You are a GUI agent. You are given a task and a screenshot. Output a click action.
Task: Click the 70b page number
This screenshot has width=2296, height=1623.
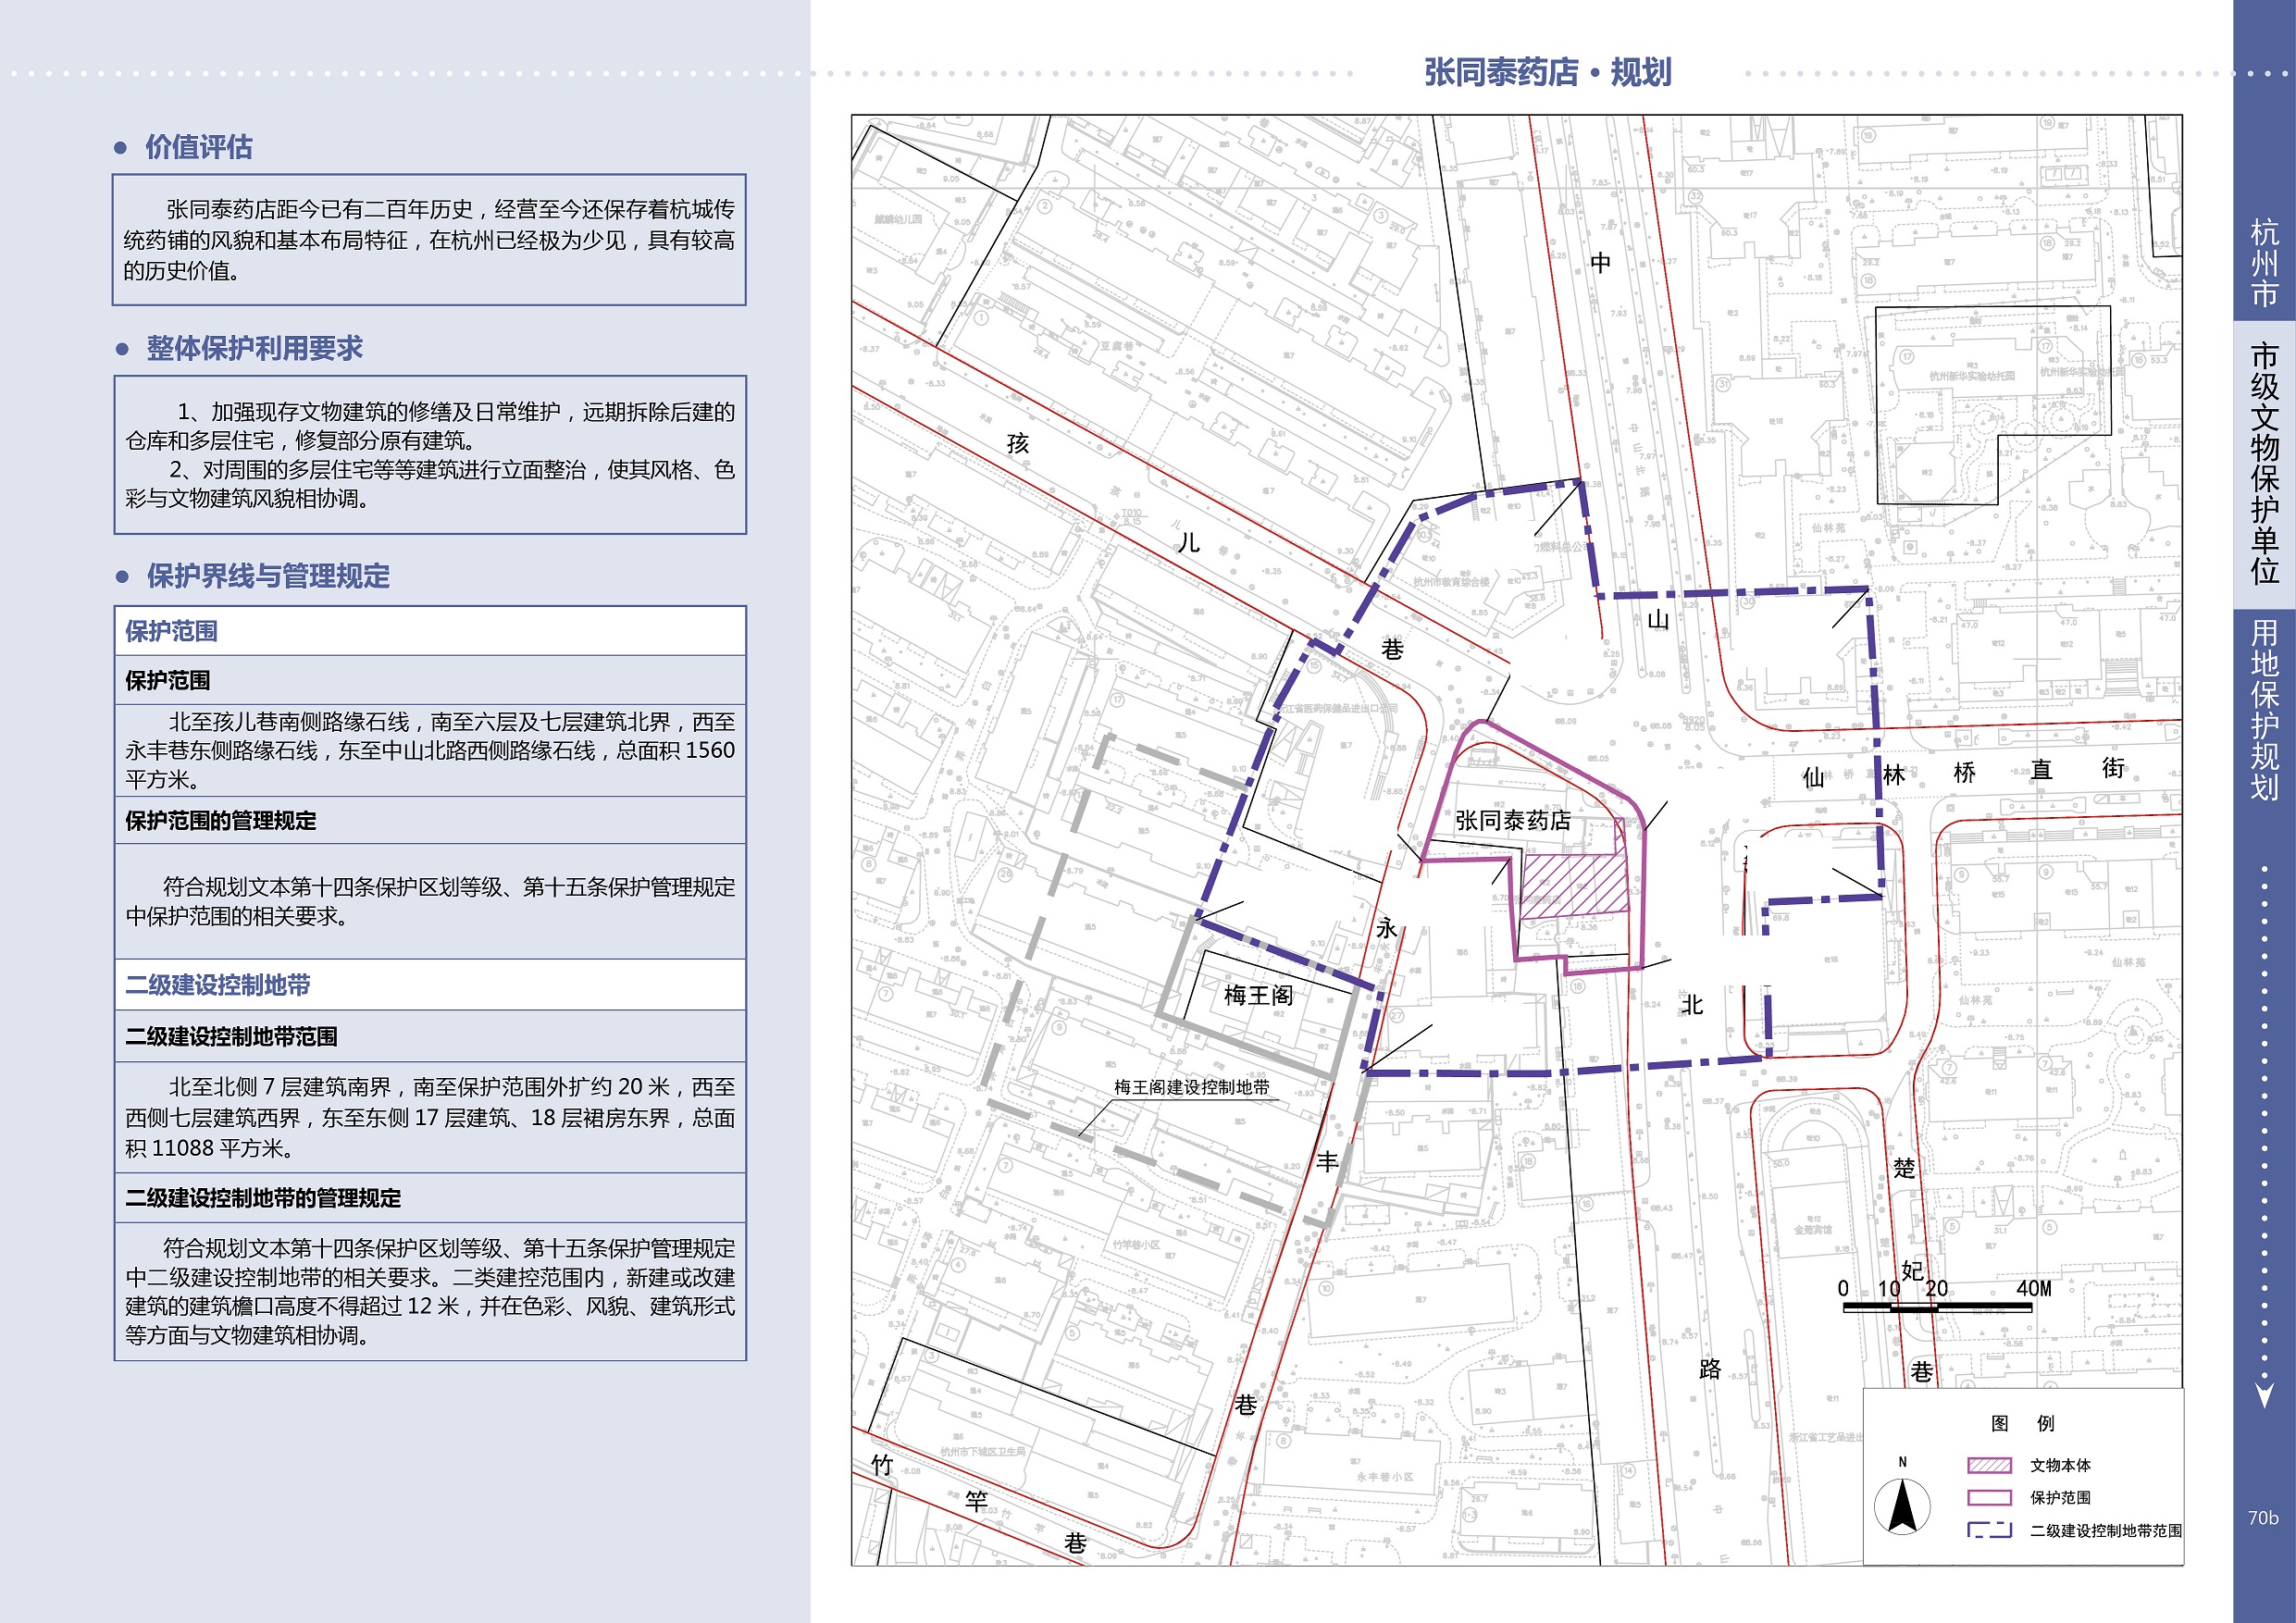[2262, 1517]
